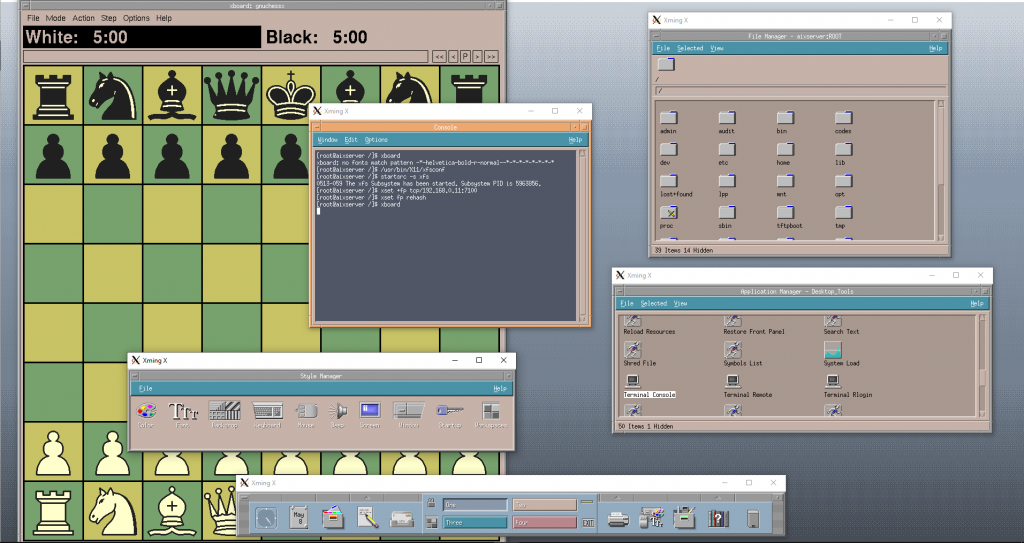Image resolution: width=1024 pixels, height=543 pixels.
Task: Select the Terminal Rlogin icon in Application Manager
Action: coord(833,381)
